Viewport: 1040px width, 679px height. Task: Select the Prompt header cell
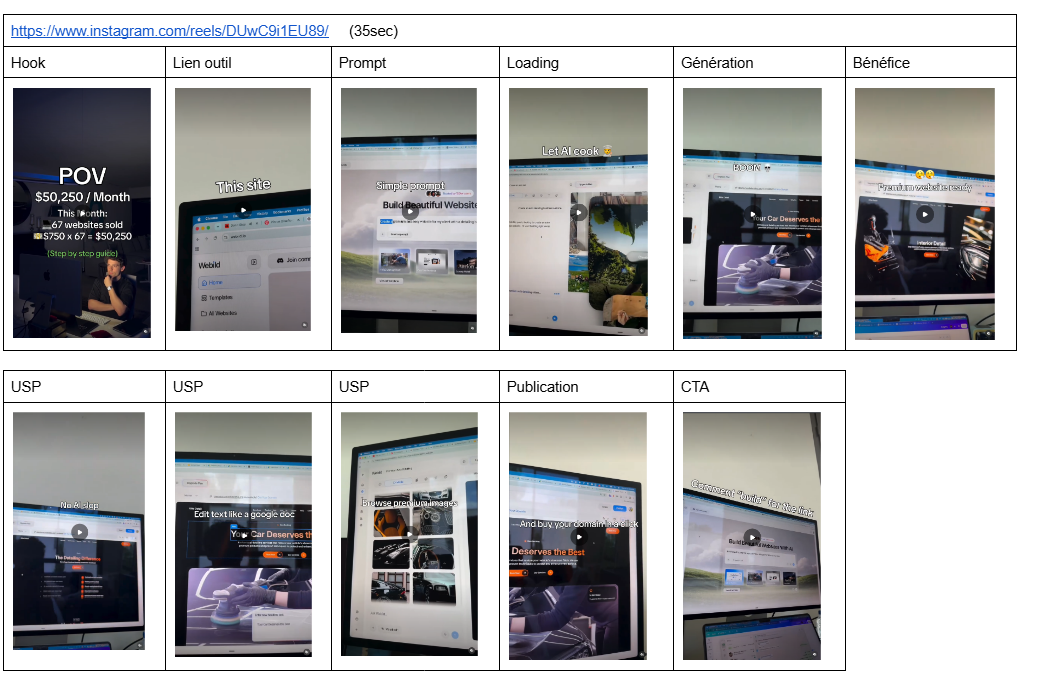coord(416,62)
